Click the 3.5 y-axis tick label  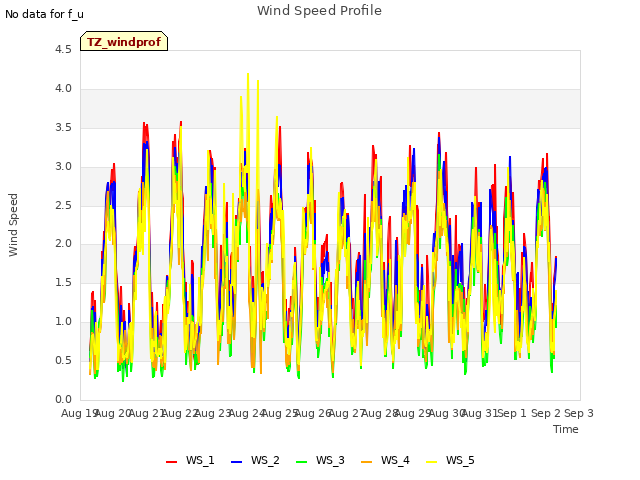tap(63, 128)
